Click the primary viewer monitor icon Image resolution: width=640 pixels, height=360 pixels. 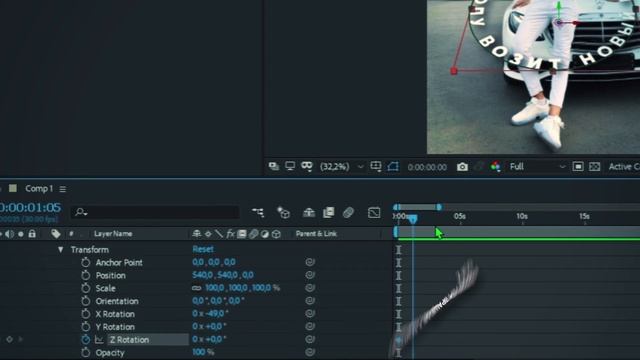(x=290, y=166)
